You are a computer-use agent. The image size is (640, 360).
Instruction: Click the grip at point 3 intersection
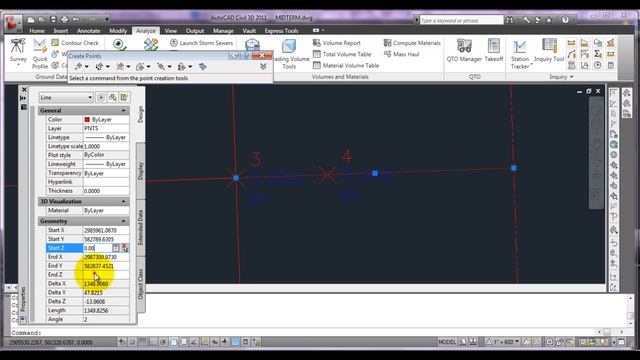[x=236, y=178]
